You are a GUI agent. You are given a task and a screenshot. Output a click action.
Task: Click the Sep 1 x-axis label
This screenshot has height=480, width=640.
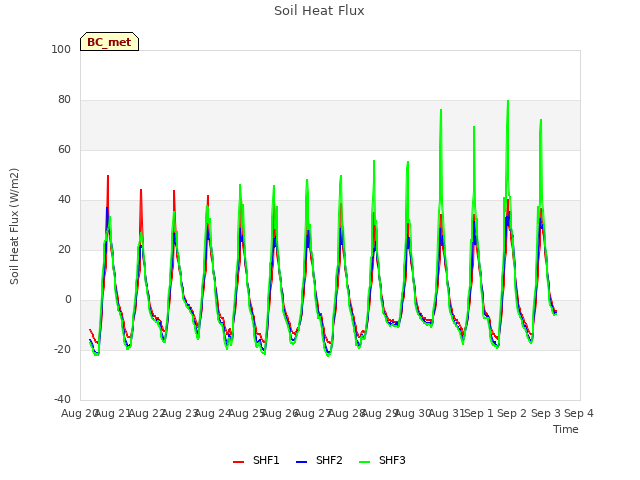480,413
